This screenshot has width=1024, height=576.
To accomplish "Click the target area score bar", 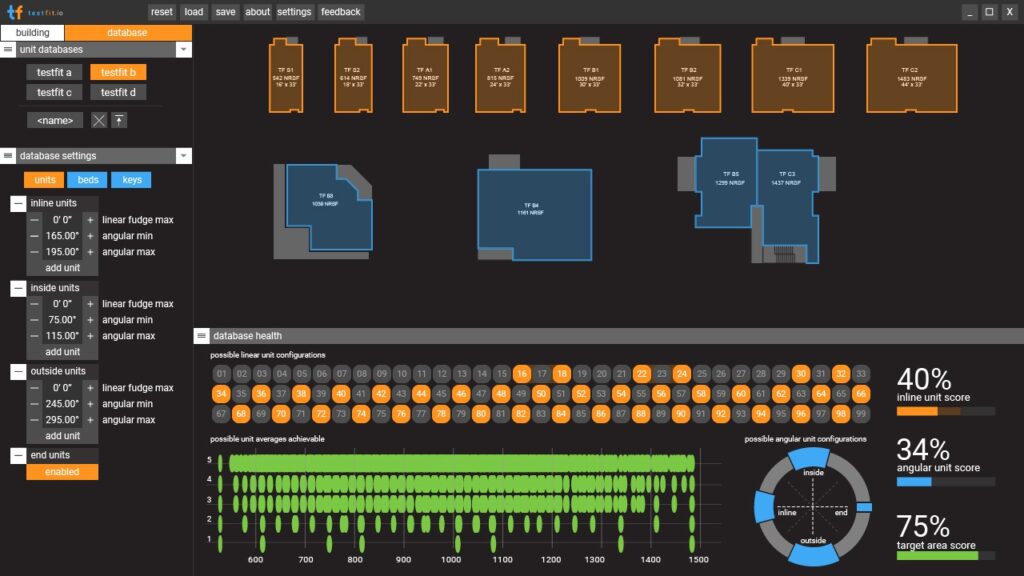I will coord(946,556).
